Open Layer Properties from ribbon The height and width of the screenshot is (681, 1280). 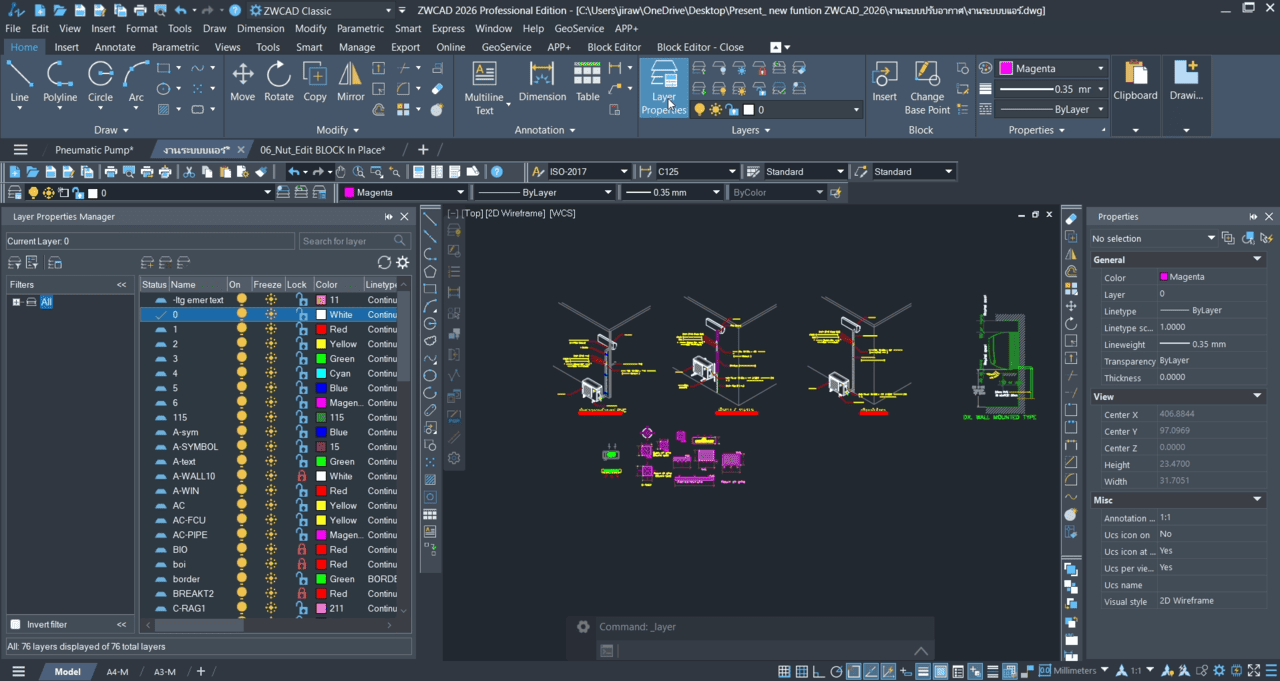tap(663, 87)
